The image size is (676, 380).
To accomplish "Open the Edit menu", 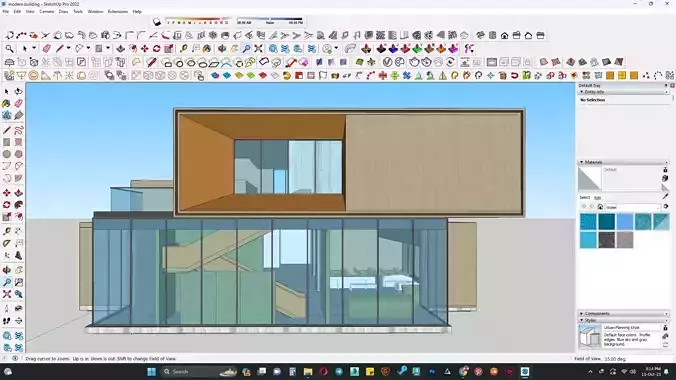I will tap(17, 12).
